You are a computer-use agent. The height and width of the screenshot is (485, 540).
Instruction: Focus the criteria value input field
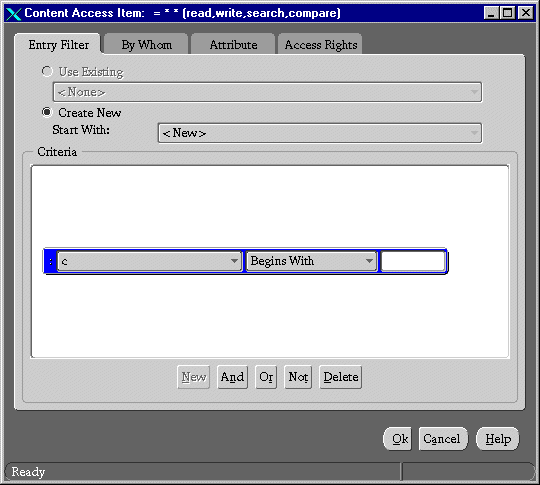(413, 261)
